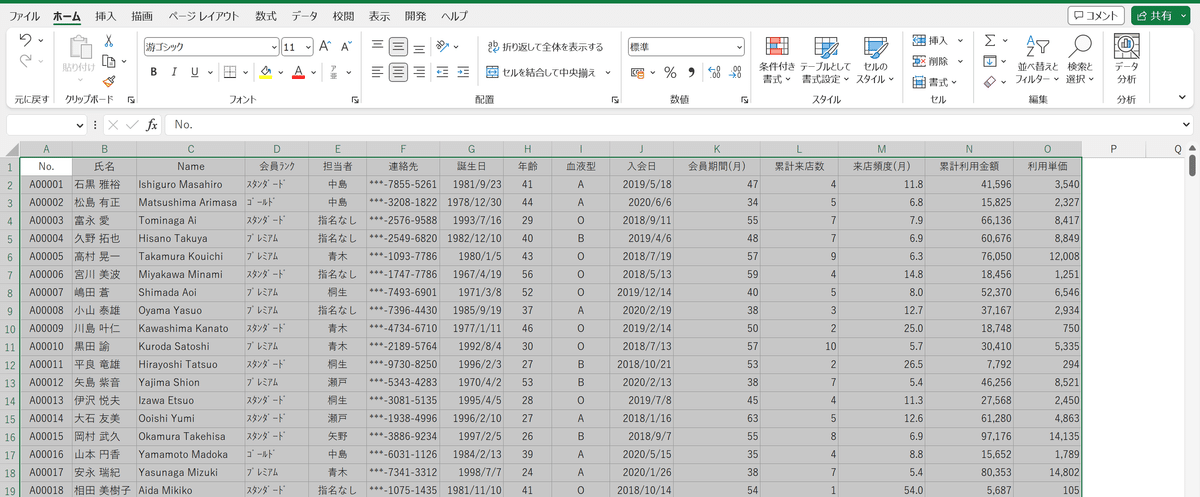This screenshot has height=497, width=1200.
Task: Click the green 共有 share button
Action: (x=1162, y=15)
